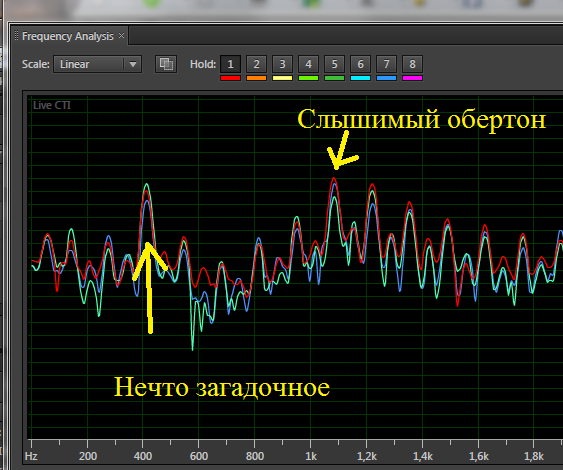Close the Frequency Analysis panel tab
Viewport: 563px width, 470px height.
click(x=121, y=36)
